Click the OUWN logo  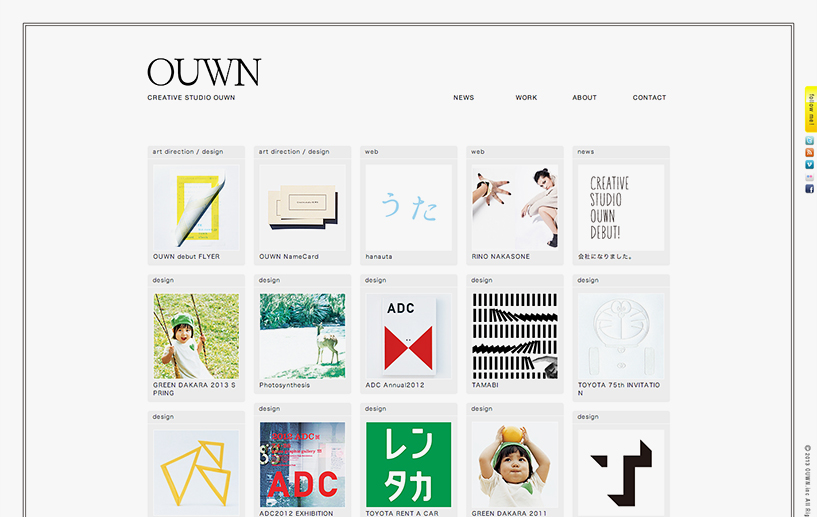(x=204, y=72)
